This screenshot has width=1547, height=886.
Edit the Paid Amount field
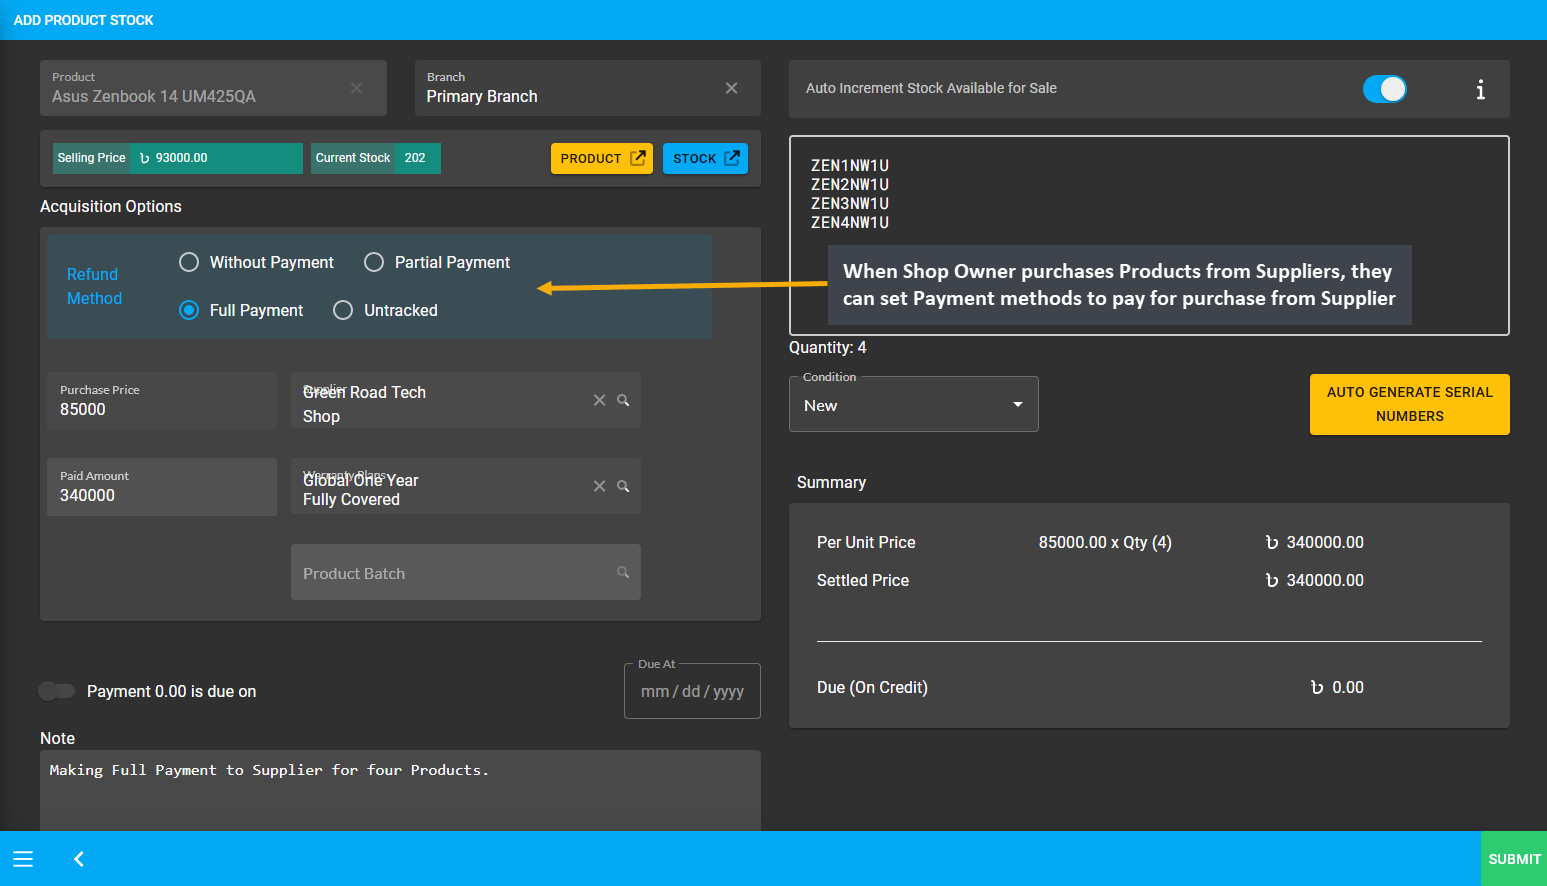coord(162,487)
